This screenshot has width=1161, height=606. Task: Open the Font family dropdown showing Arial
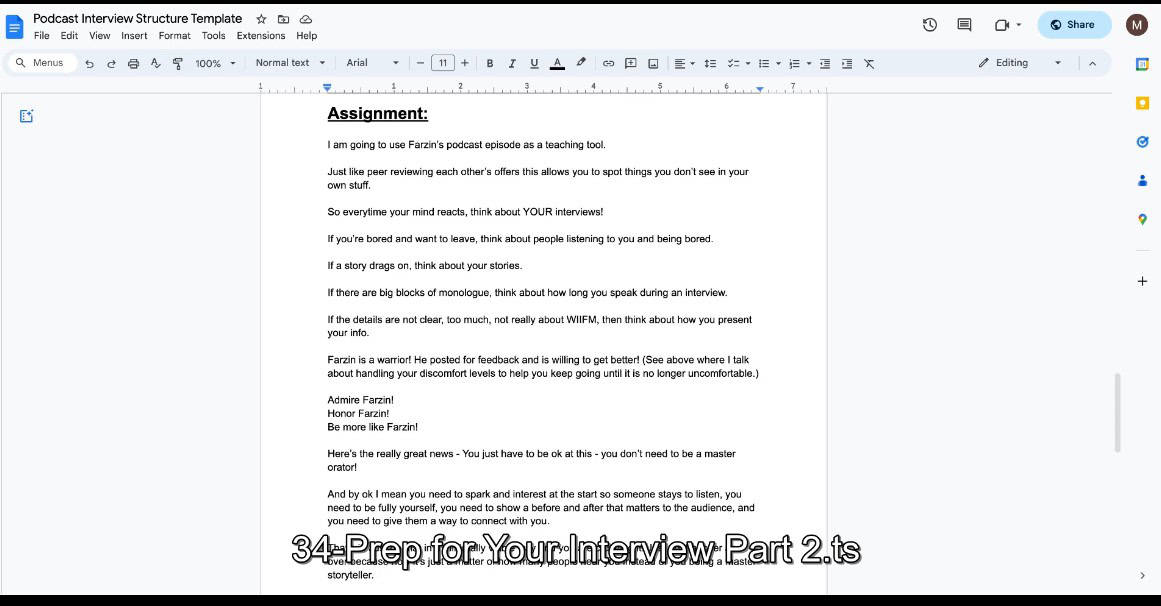coord(370,62)
